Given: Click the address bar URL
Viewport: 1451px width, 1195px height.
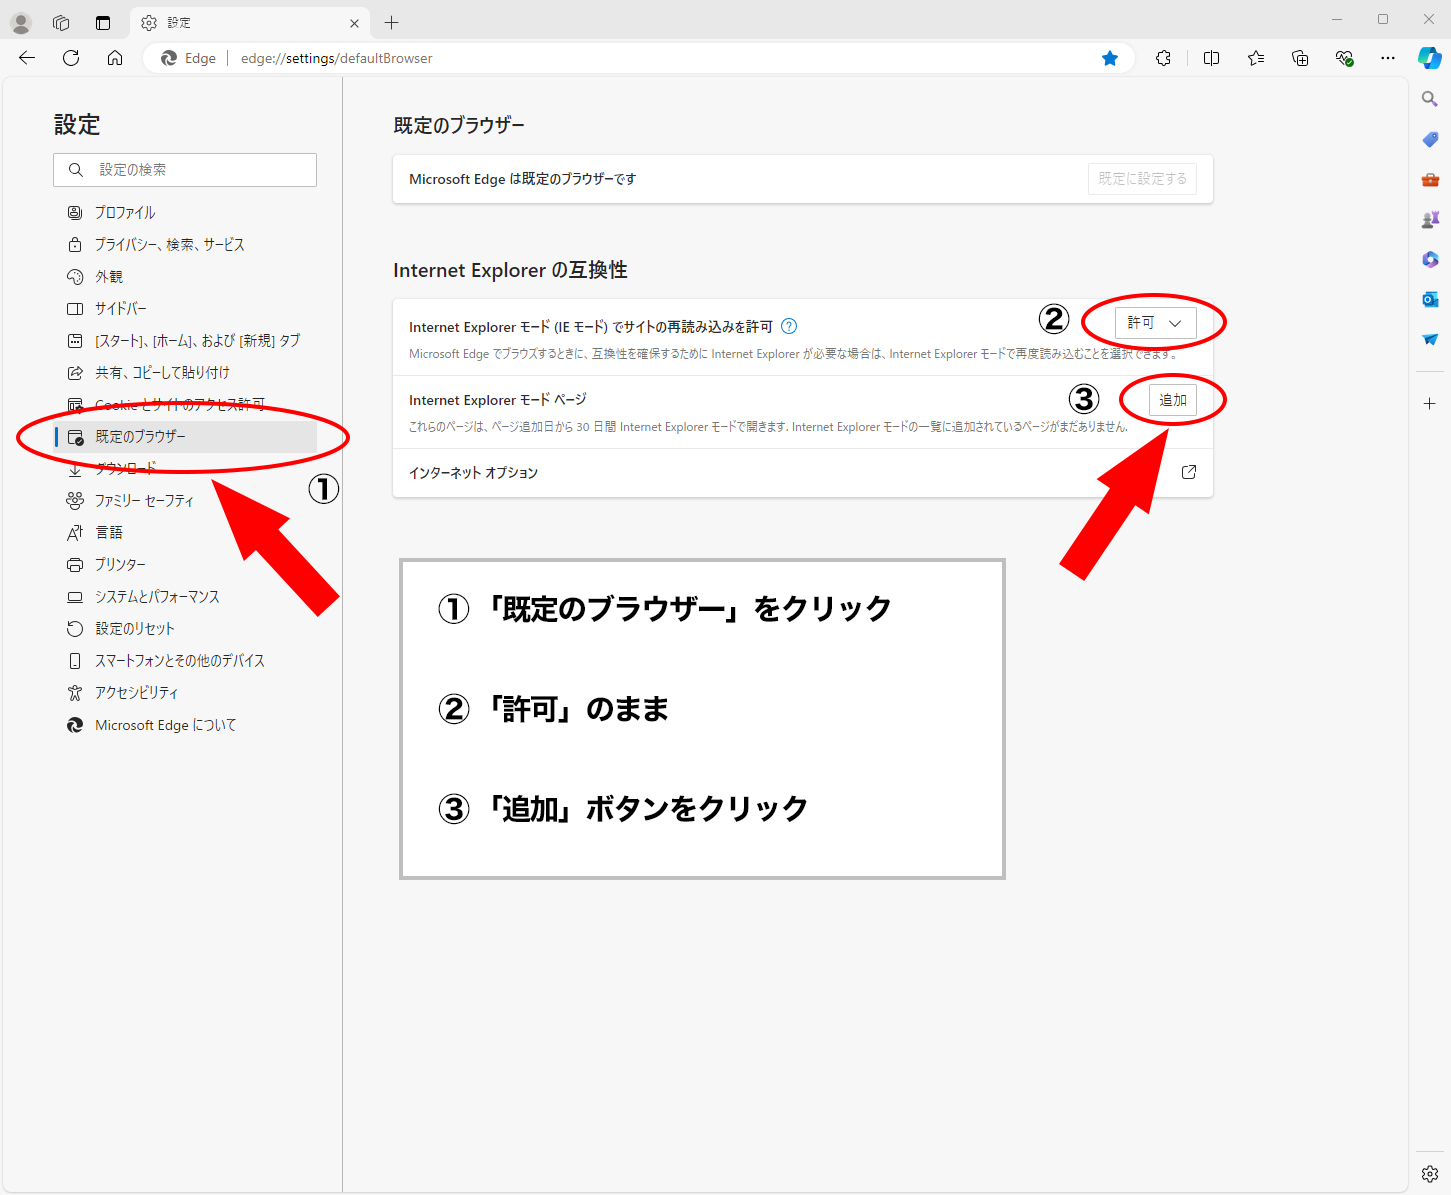Looking at the screenshot, I should click(x=337, y=58).
